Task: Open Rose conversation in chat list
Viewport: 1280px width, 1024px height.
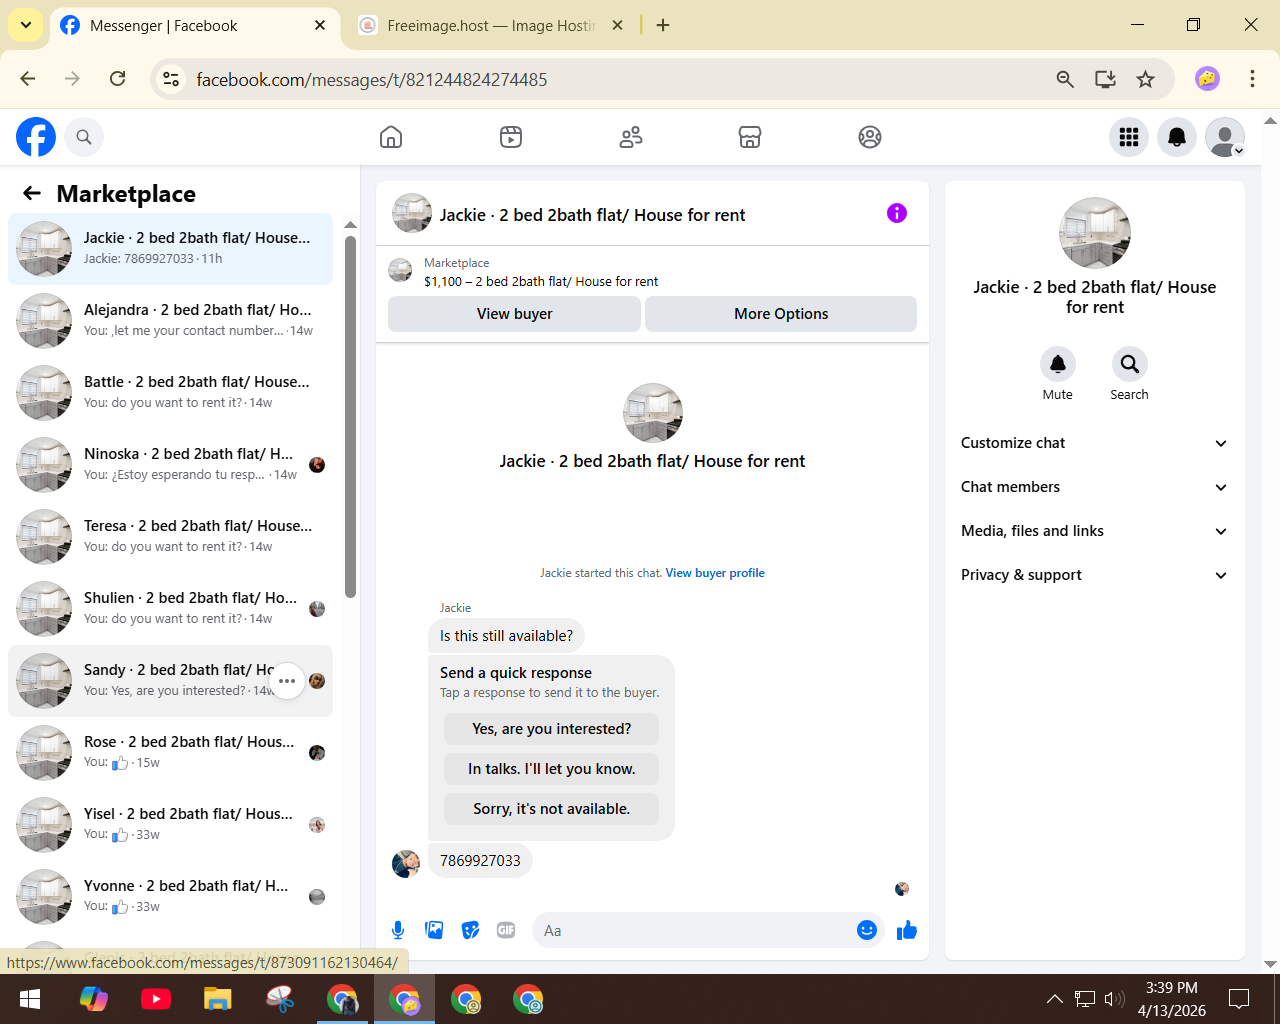Action: coord(170,753)
